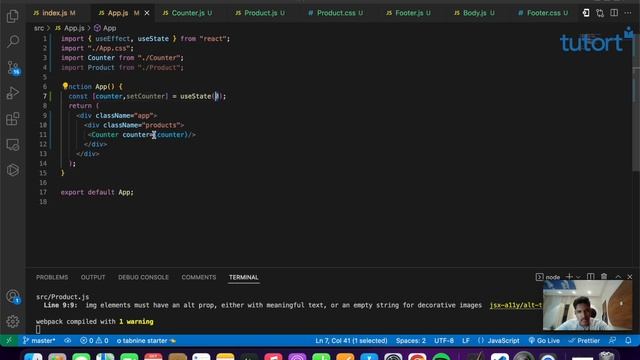Open Source Control view with pending changes
Viewport: 640px width, 360px height.
coord(13,67)
